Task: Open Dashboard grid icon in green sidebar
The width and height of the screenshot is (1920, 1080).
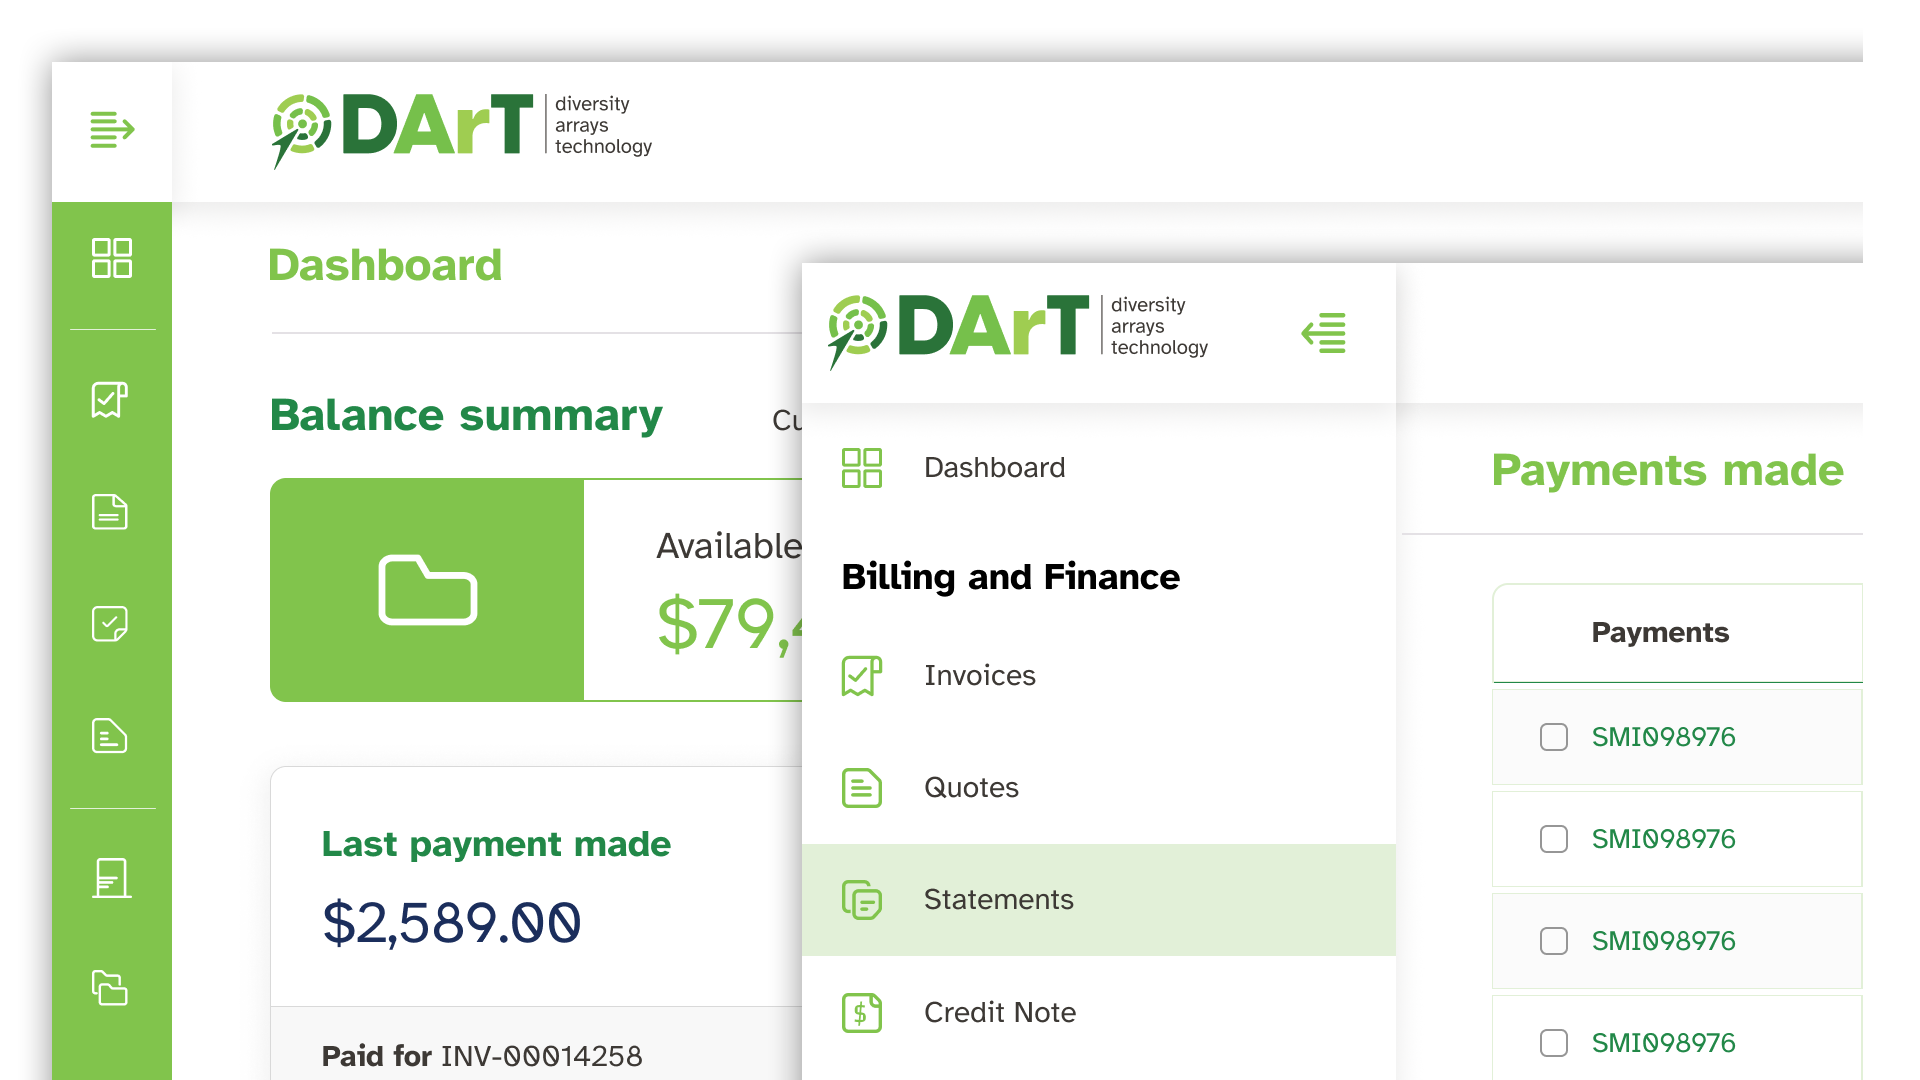Action: [111, 258]
